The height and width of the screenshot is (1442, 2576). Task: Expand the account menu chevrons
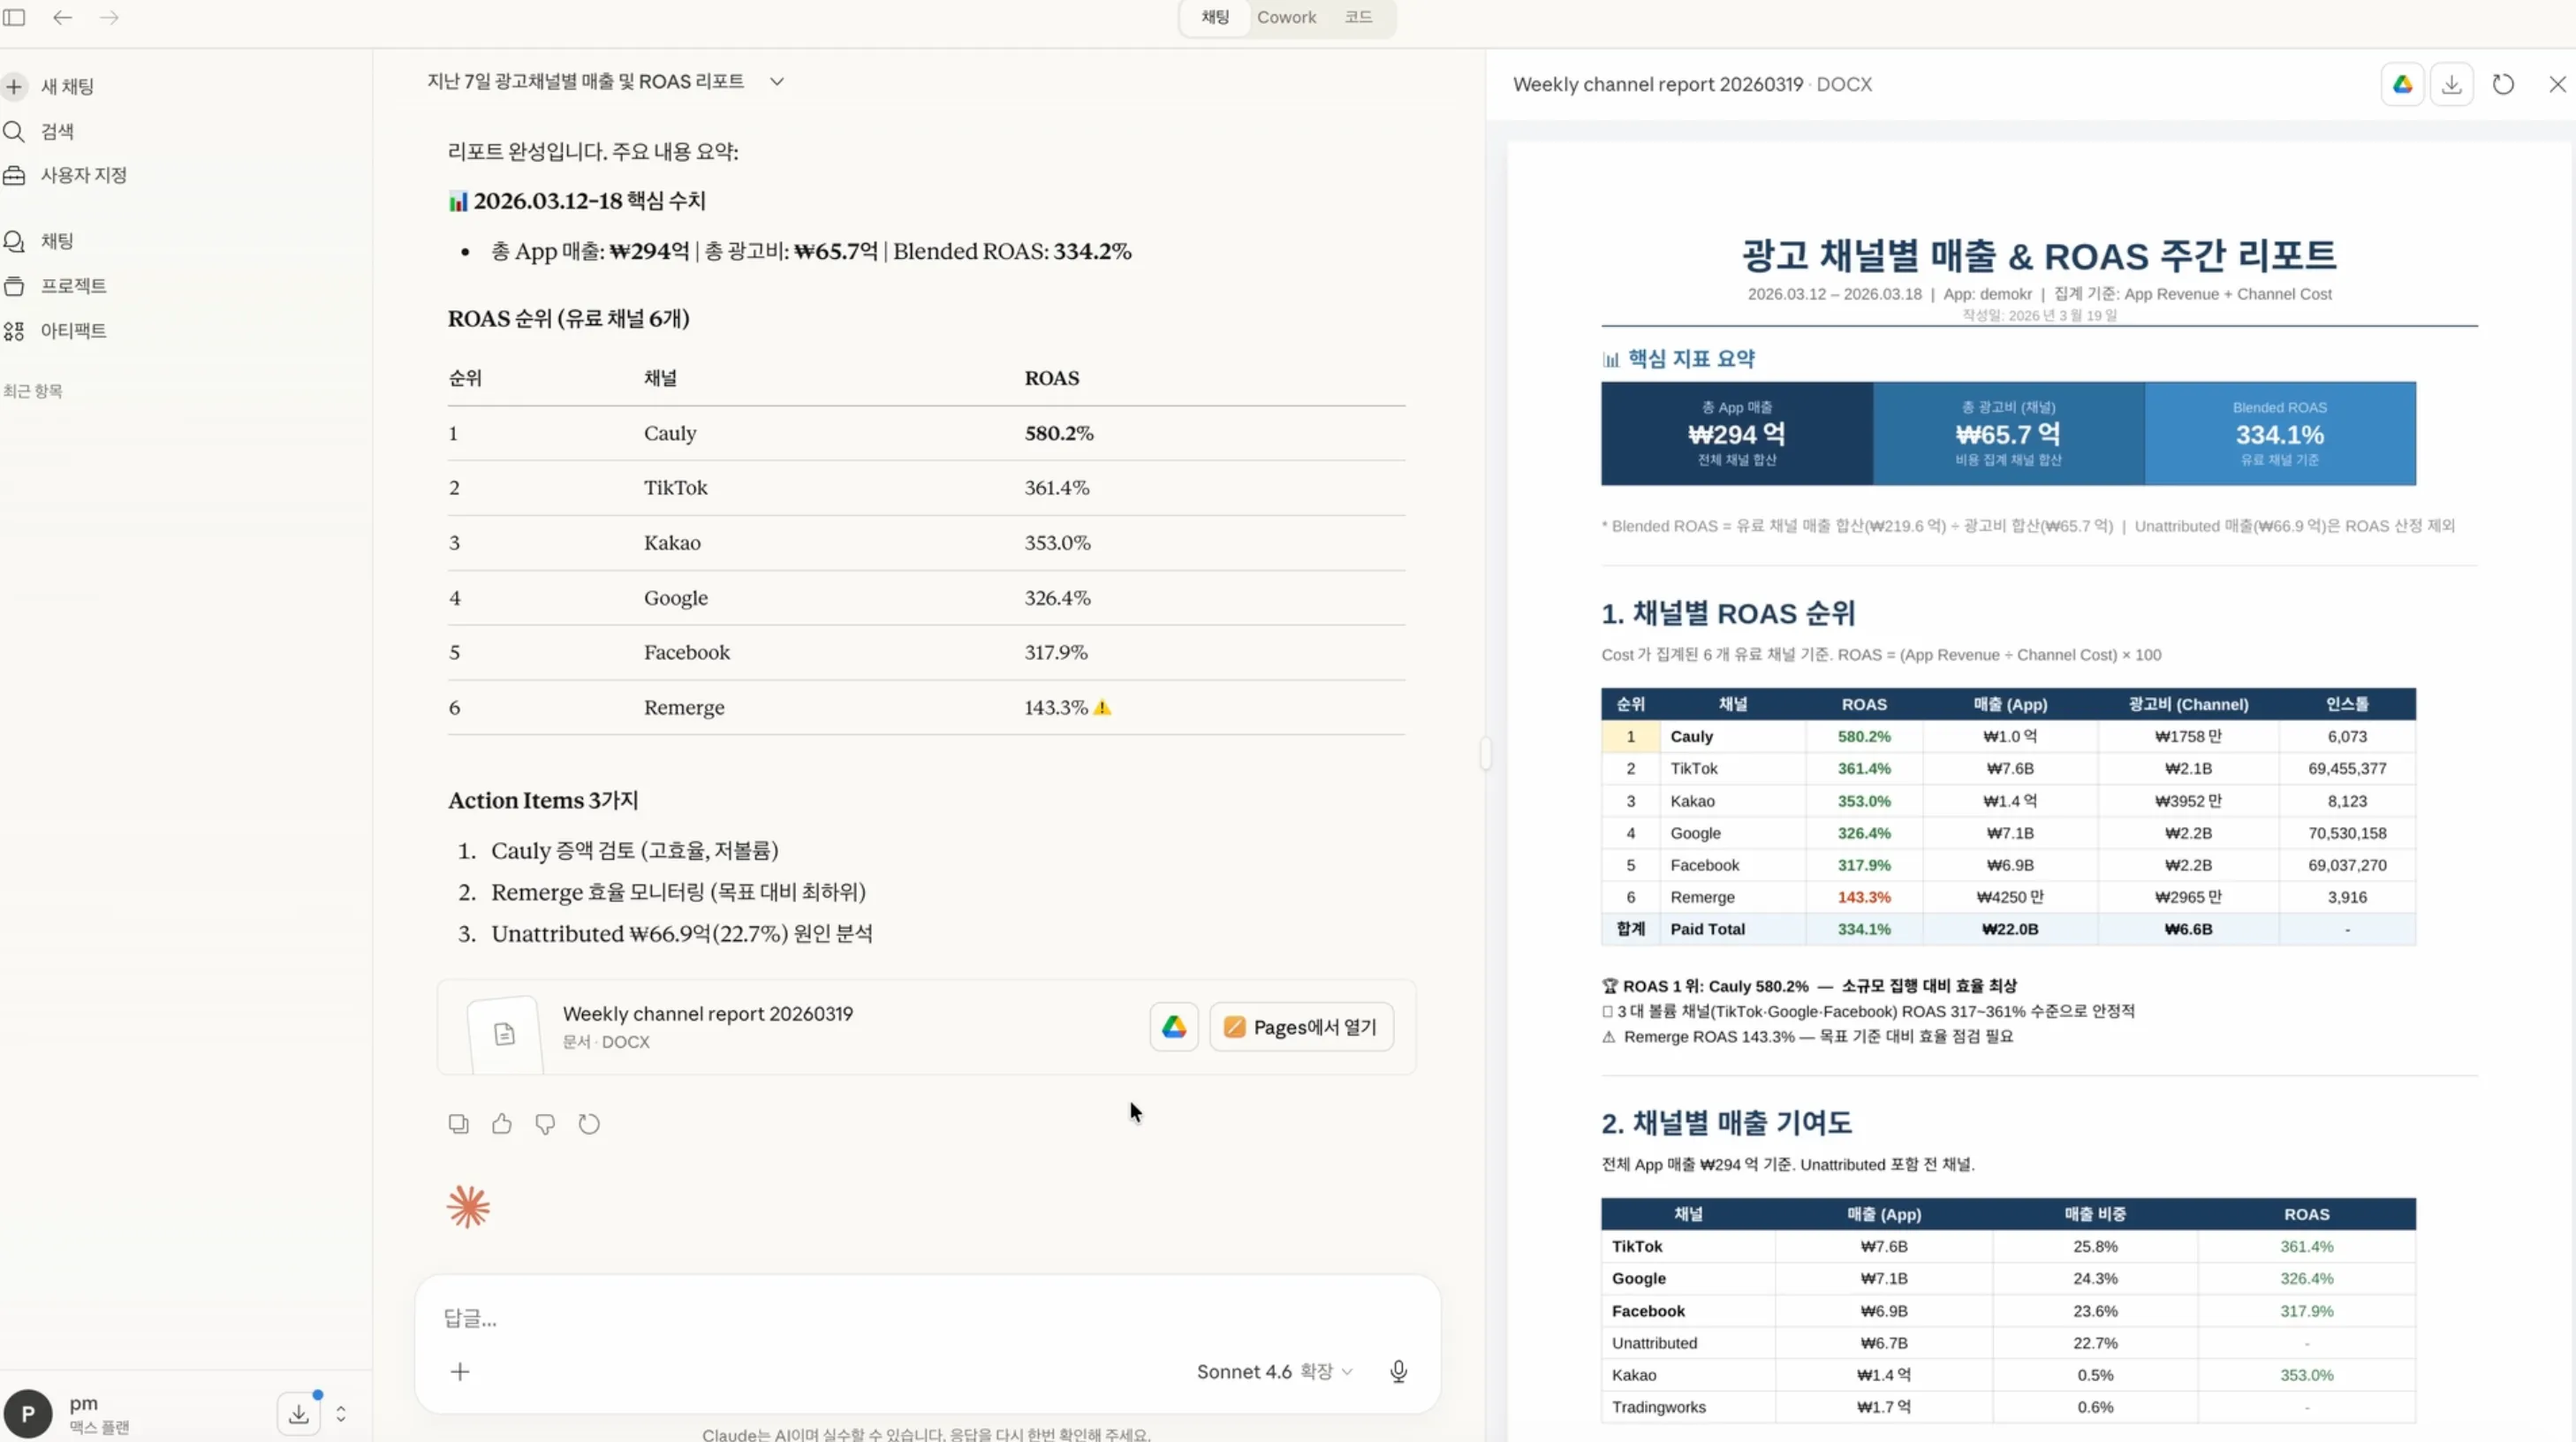point(341,1414)
